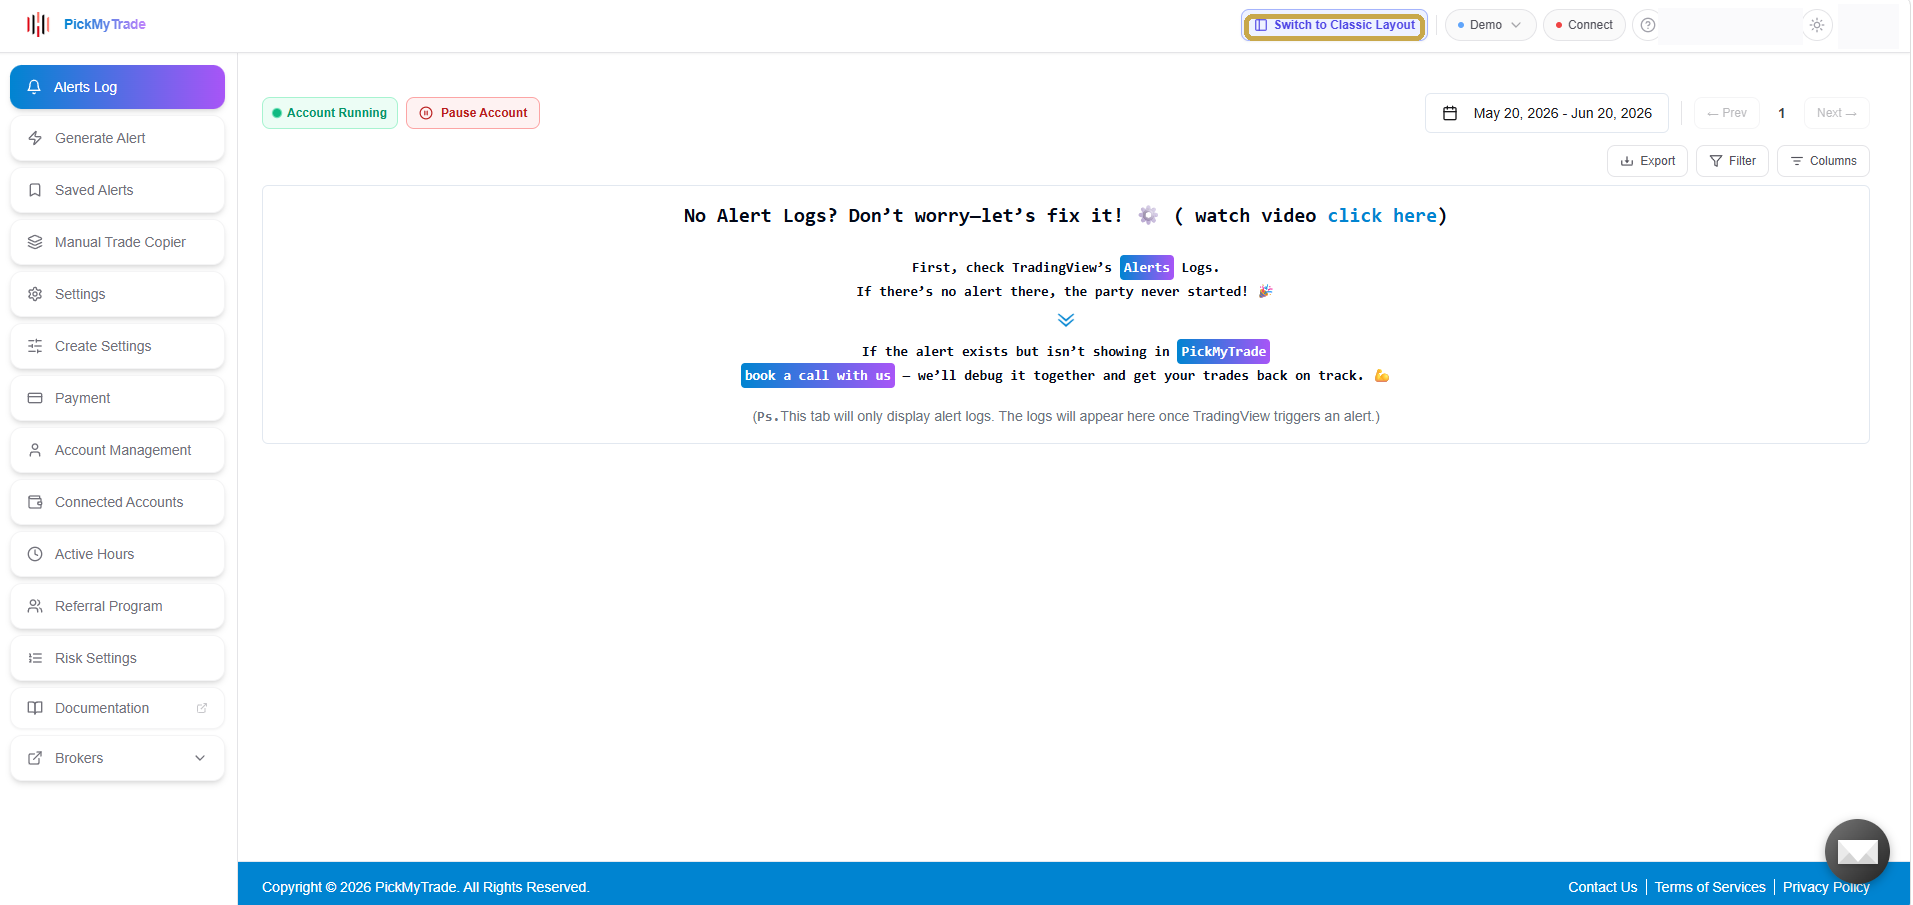
Task: Open the Alerts Log bell icon
Action: coord(34,87)
